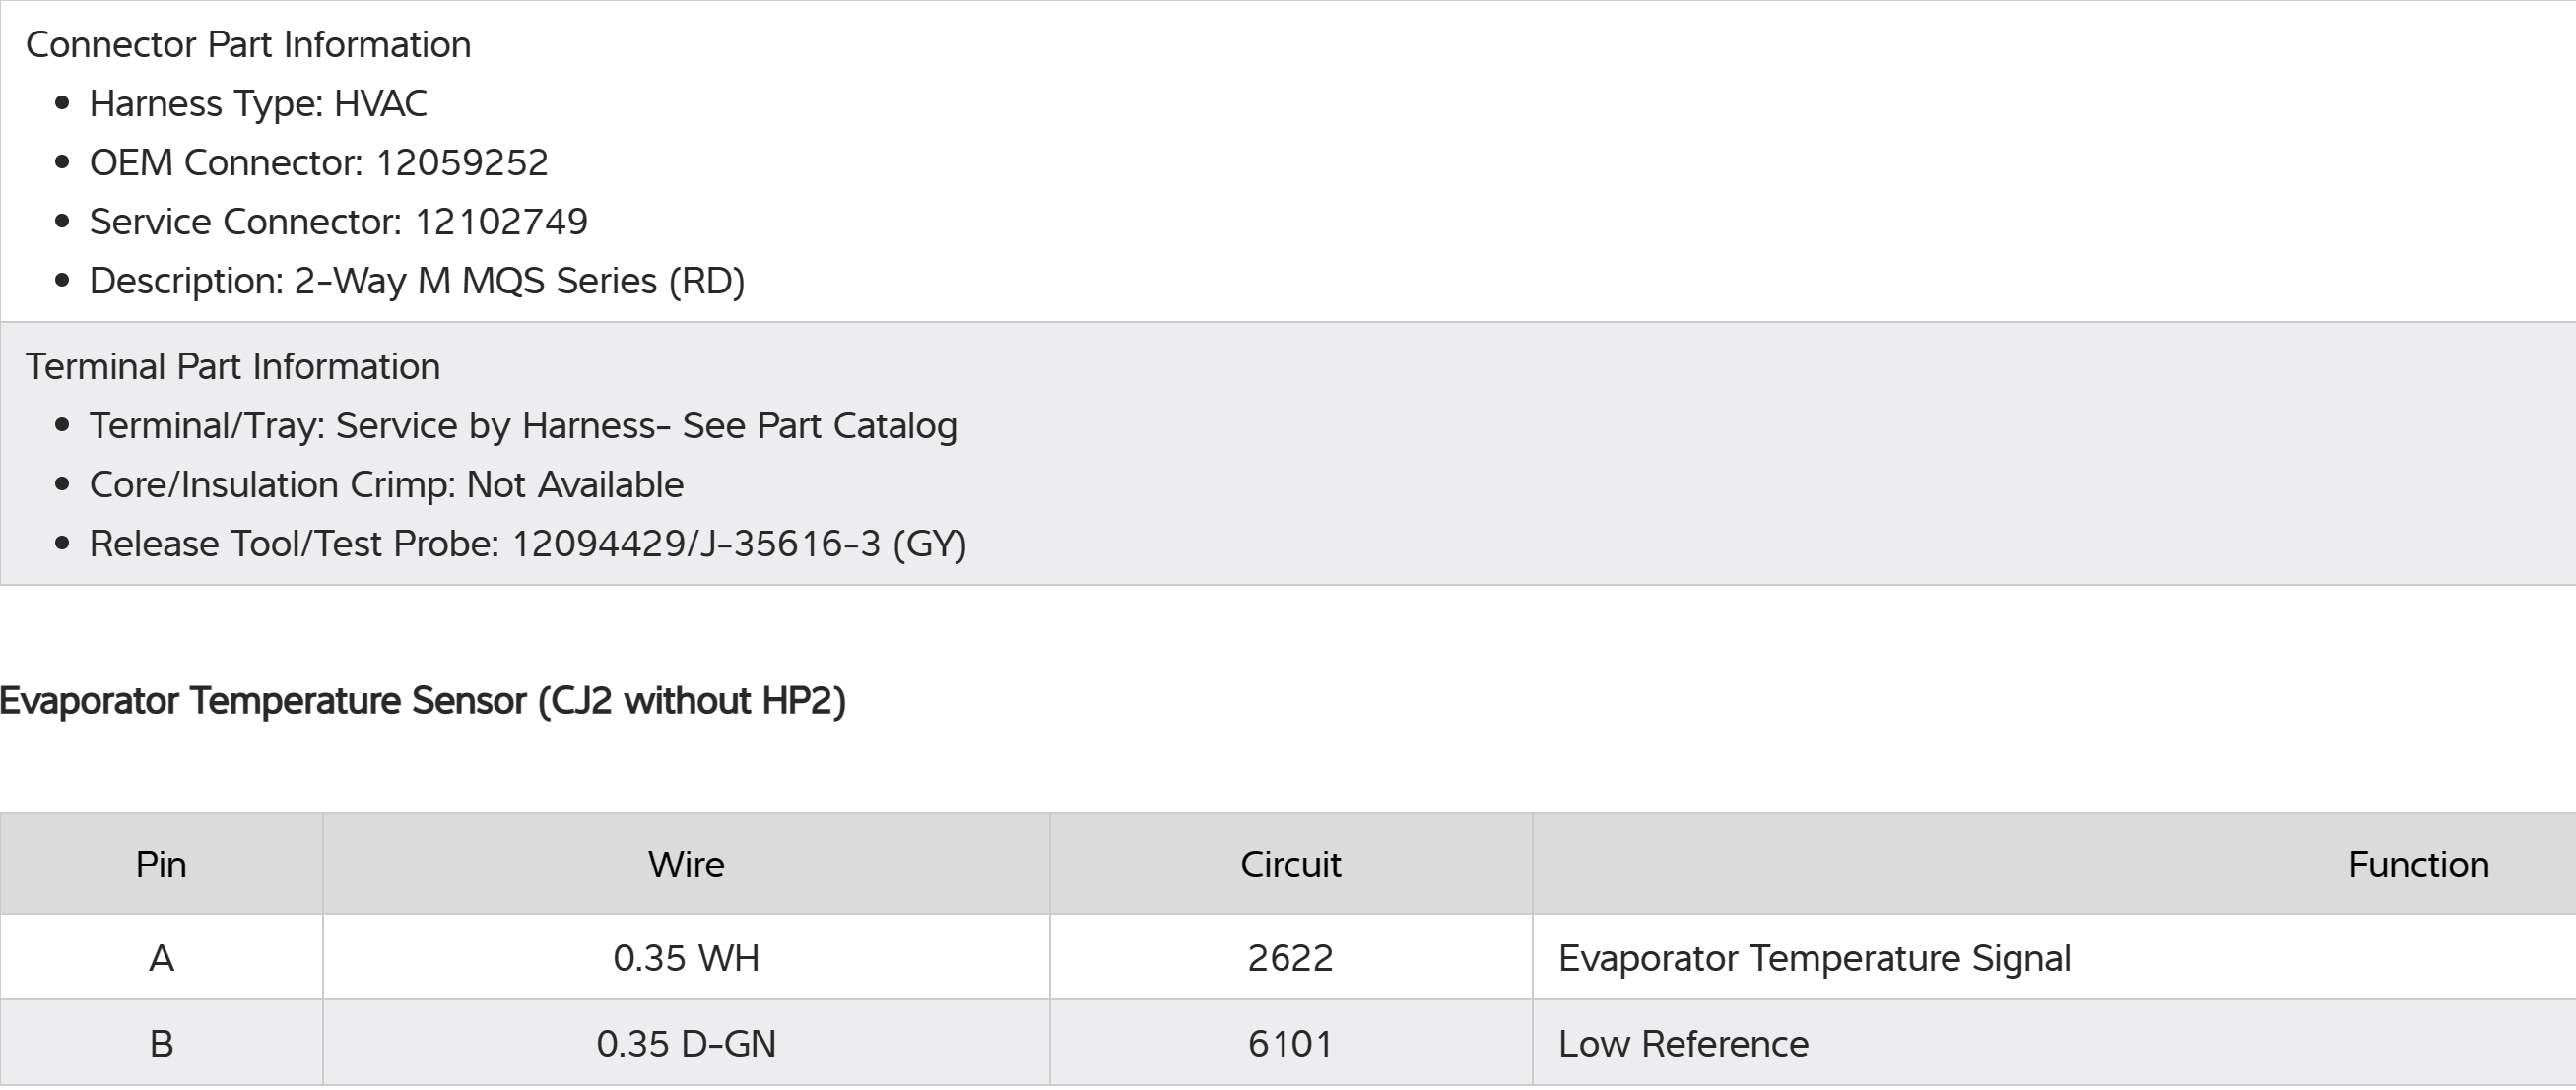Viewport: 2576px width, 1090px height.
Task: Select the Function column header
Action: coord(2418,865)
